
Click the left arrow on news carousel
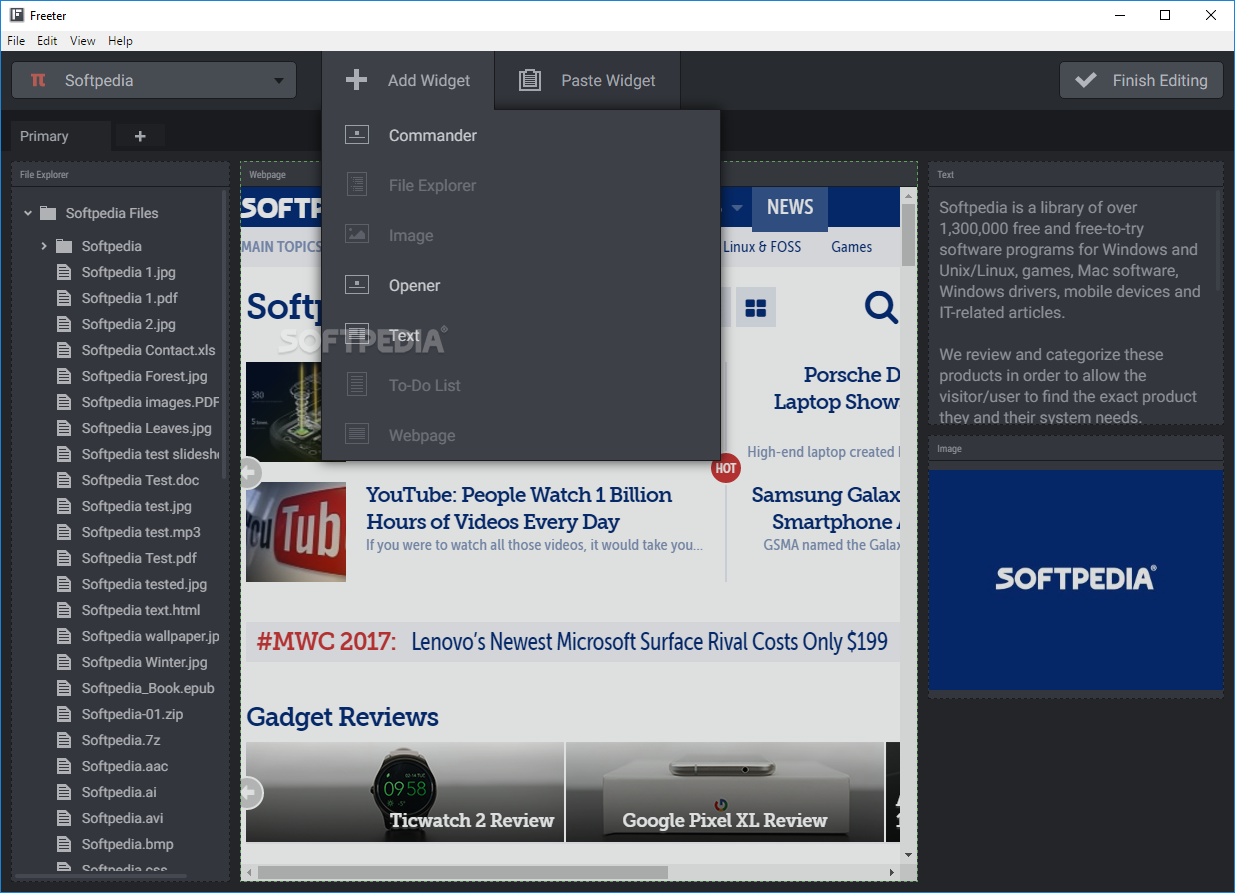pos(249,472)
